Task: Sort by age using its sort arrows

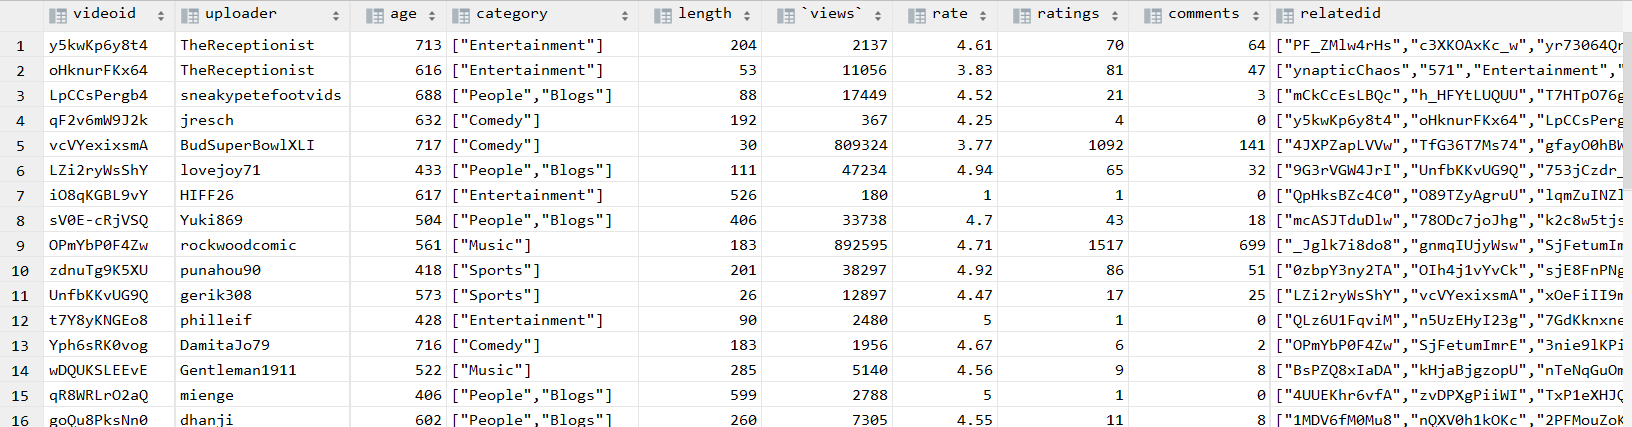Action: (432, 15)
